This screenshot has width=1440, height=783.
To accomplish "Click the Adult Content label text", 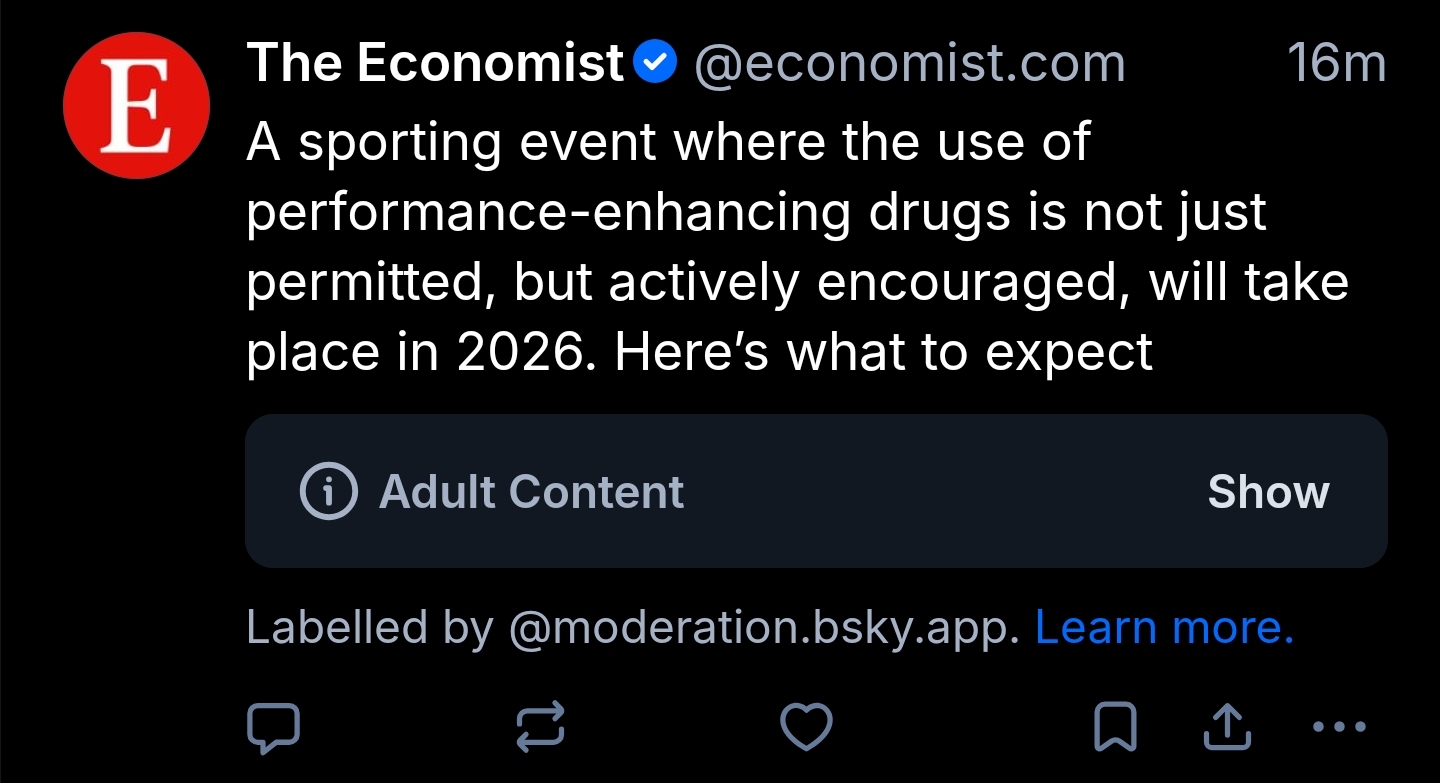I will point(531,491).
